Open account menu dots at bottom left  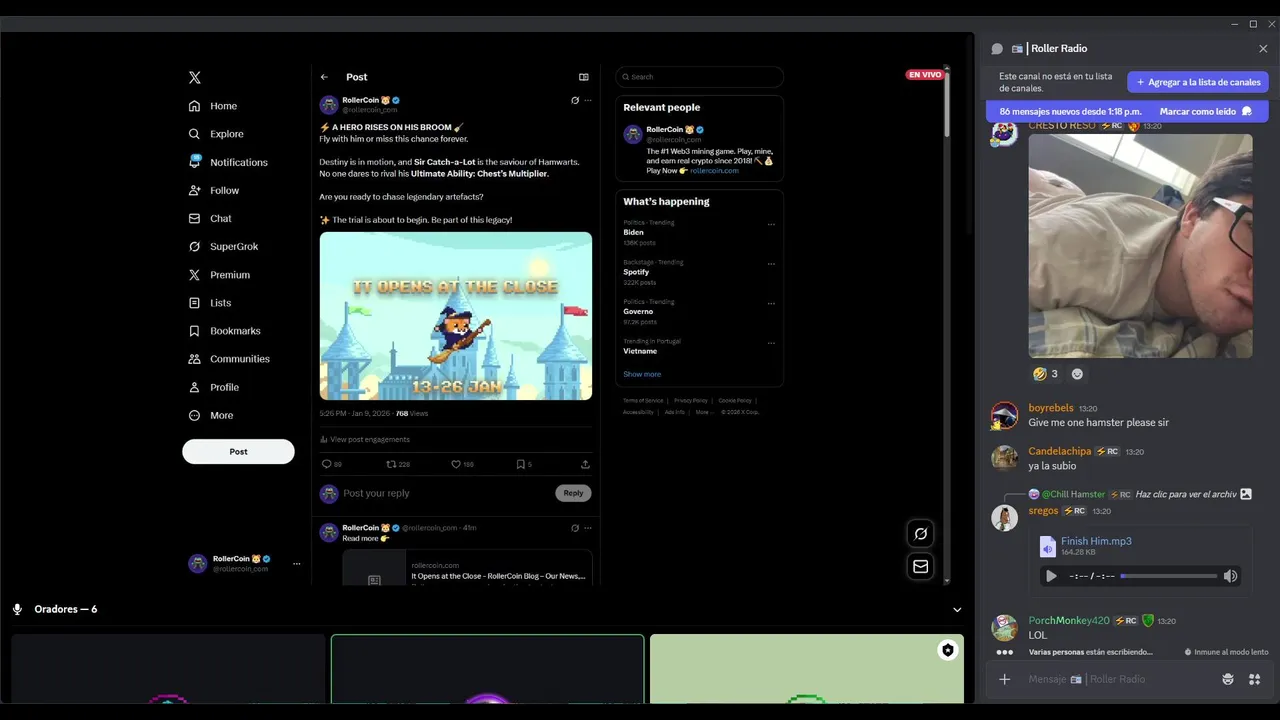296,564
